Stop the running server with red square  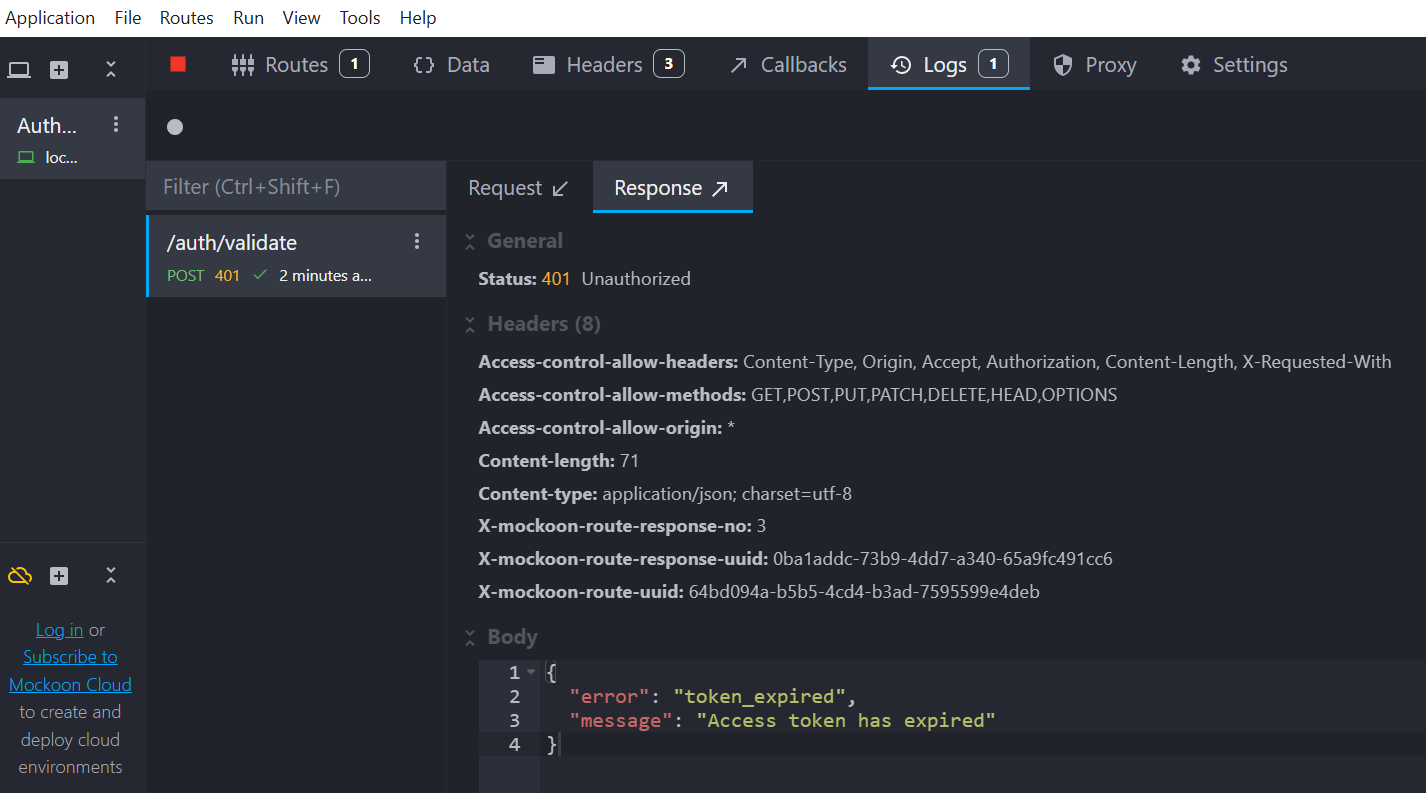(178, 65)
